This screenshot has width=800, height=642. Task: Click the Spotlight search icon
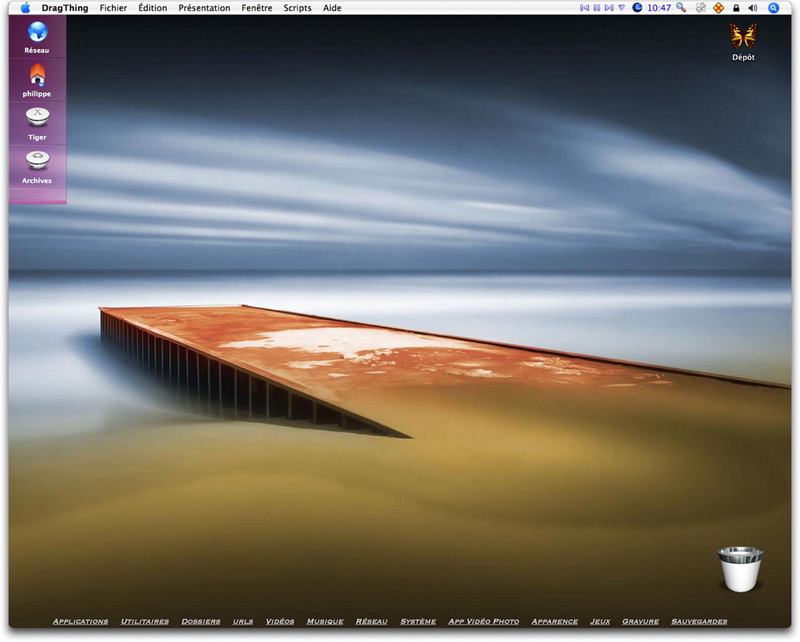pyautogui.click(x=773, y=8)
